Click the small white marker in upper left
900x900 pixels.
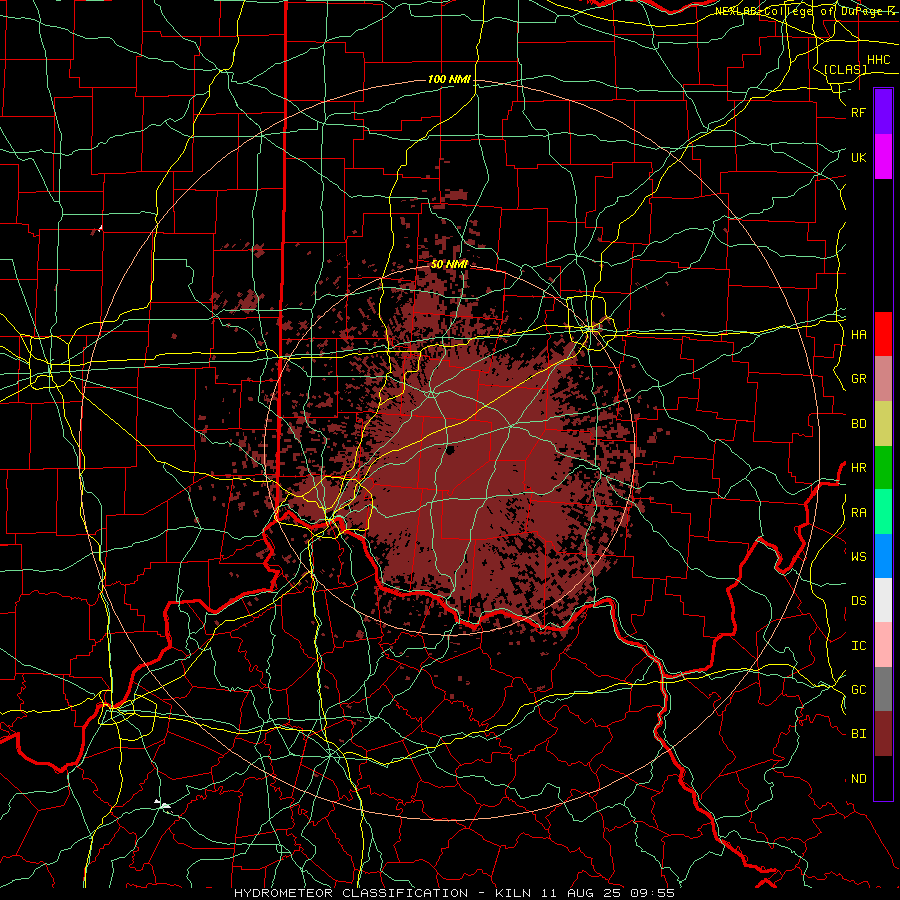pyautogui.click(x=100, y=228)
